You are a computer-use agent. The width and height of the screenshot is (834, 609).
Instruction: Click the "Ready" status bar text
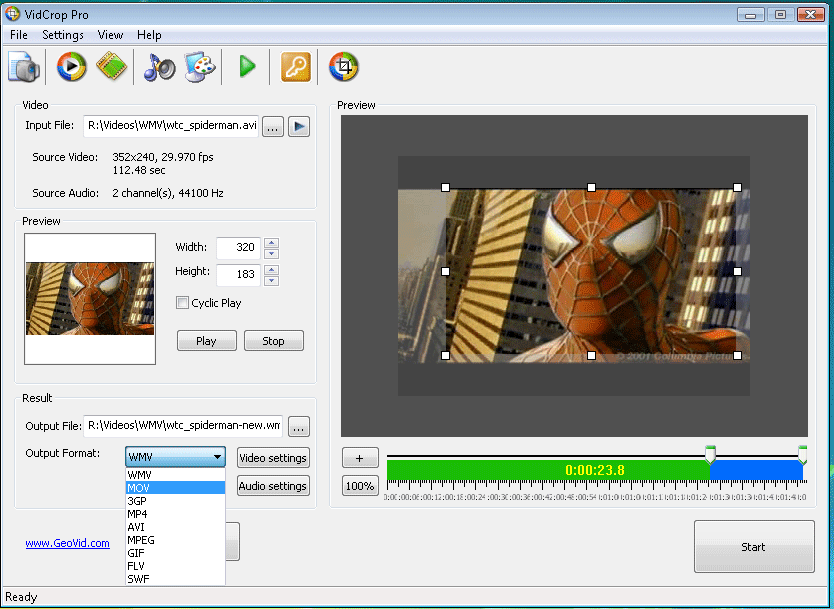click(21, 597)
